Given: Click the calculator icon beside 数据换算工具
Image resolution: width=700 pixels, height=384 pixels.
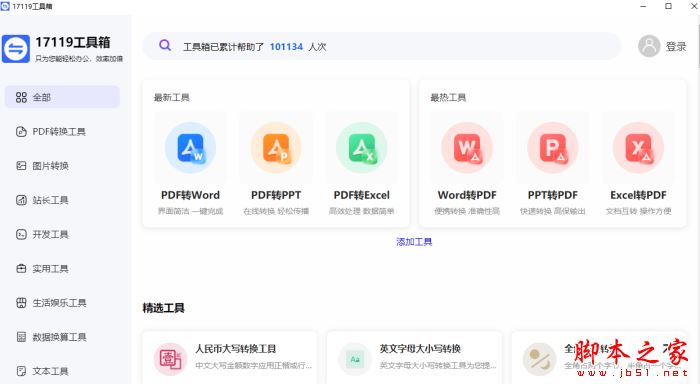Looking at the screenshot, I should 21,337.
